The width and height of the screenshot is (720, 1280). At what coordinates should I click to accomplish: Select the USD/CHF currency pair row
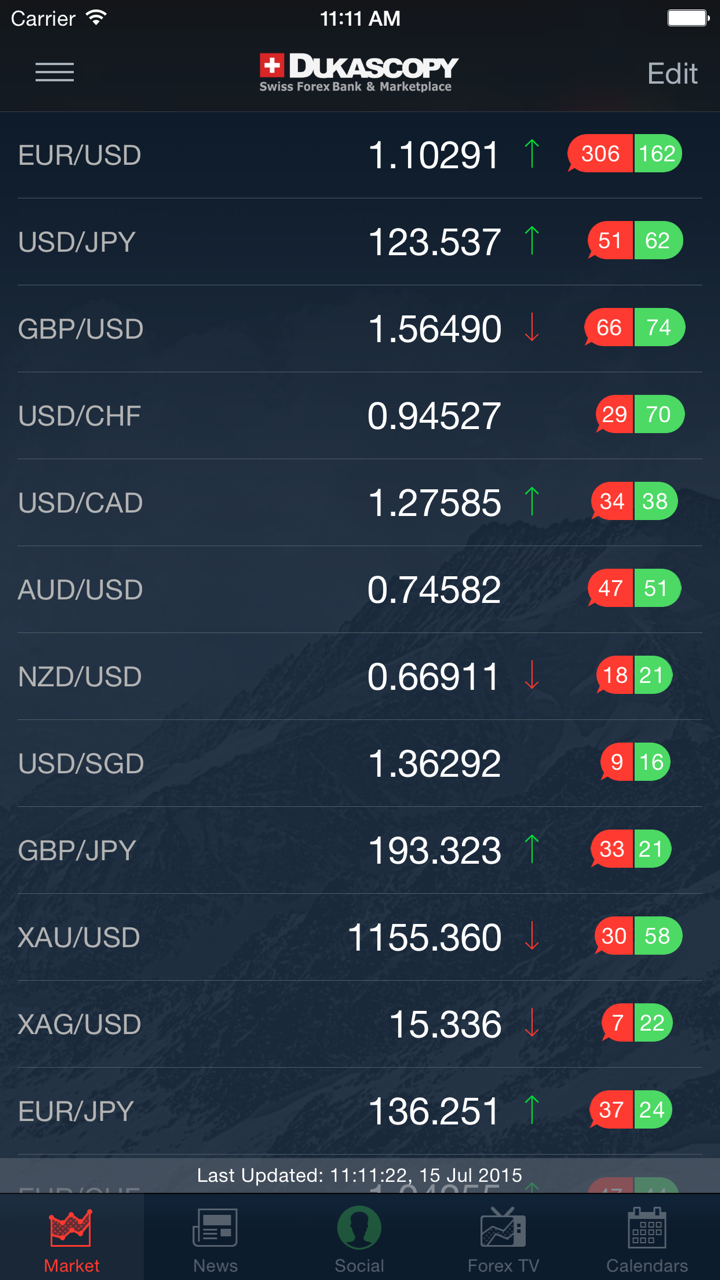tap(360, 415)
